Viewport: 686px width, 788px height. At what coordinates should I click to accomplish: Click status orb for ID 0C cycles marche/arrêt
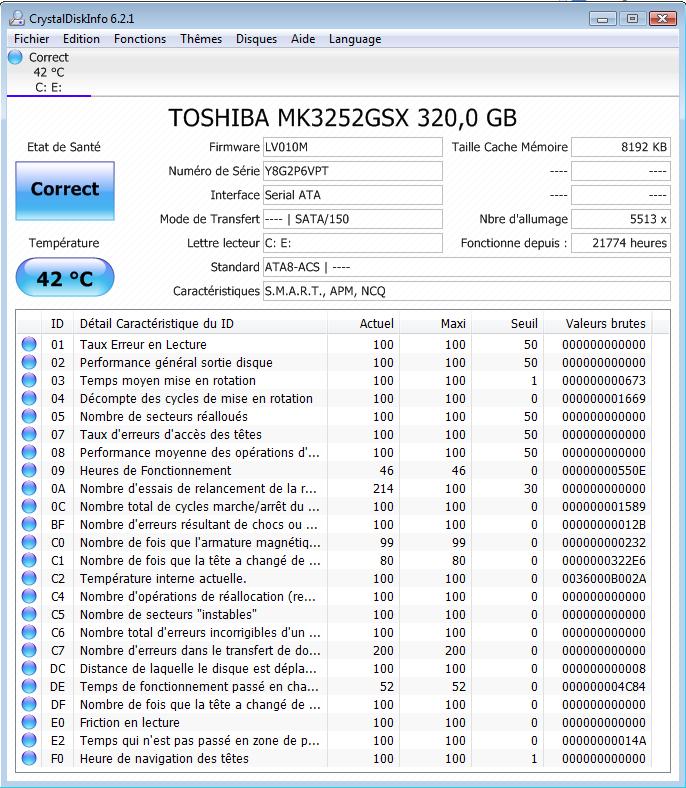(29, 507)
